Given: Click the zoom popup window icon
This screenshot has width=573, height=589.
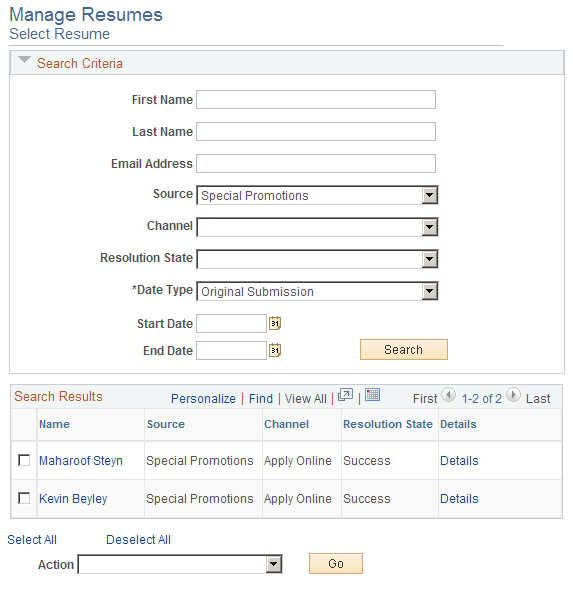Looking at the screenshot, I should click(x=345, y=395).
